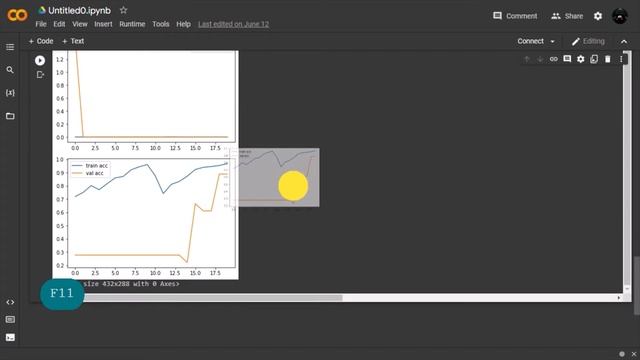Open the File menu
Viewport: 640px width, 360px height.
41,24
